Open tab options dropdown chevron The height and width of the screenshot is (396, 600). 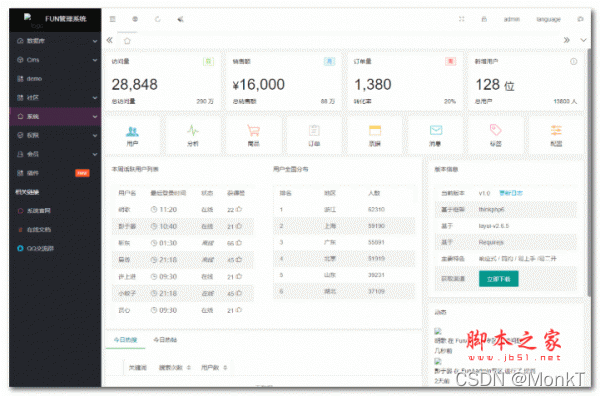[x=583, y=40]
